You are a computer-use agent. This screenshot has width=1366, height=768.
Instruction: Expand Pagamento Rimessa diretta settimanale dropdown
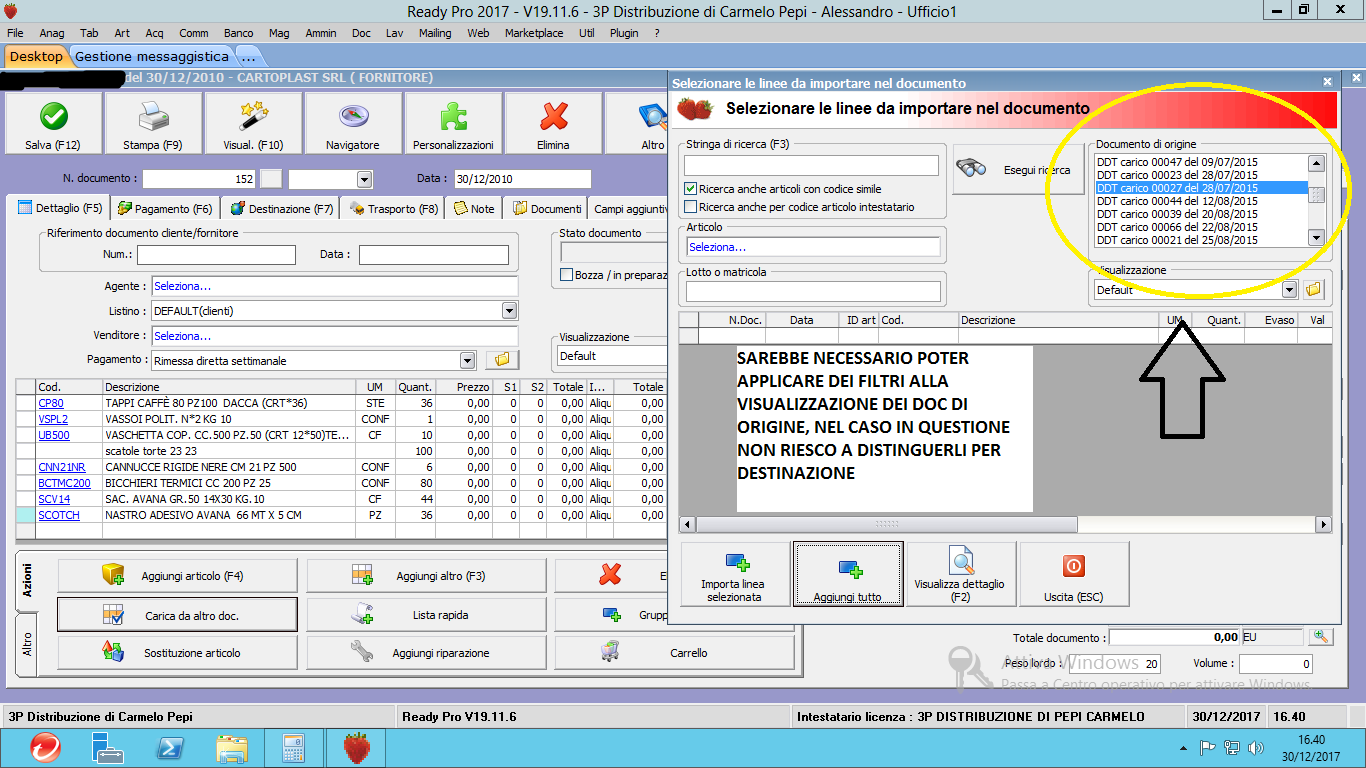pos(467,360)
